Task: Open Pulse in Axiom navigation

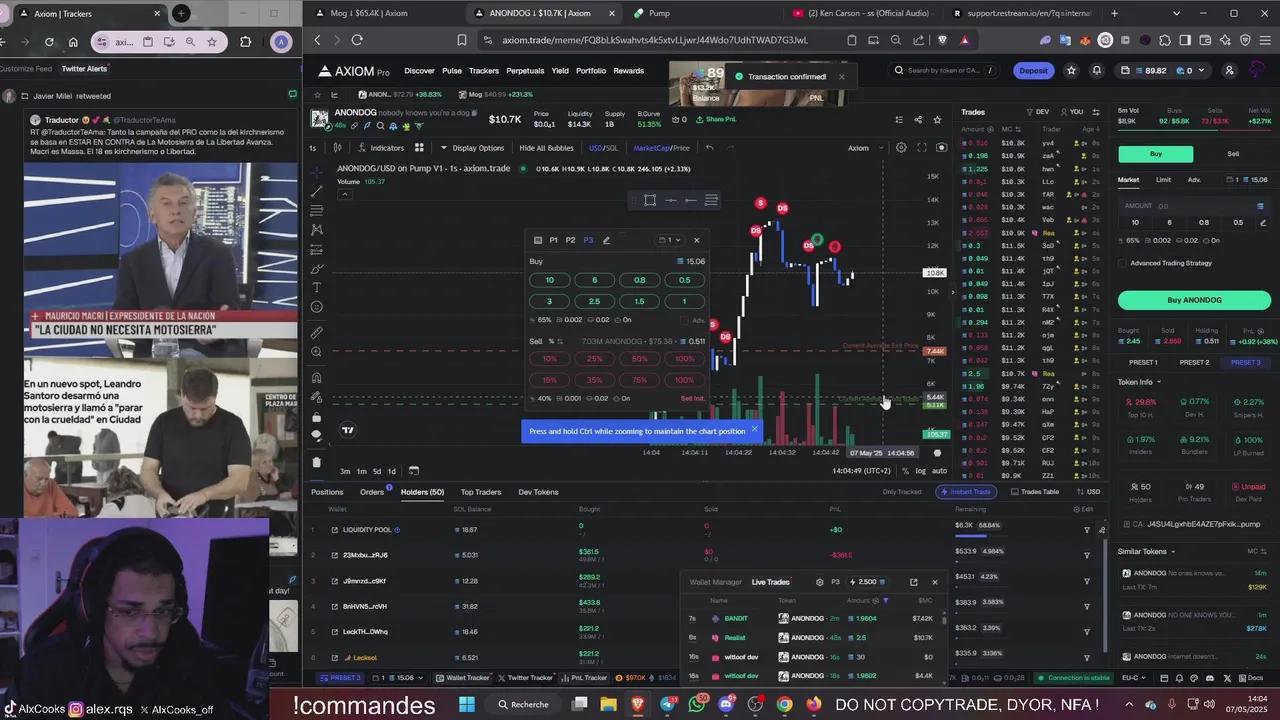Action: pyautogui.click(x=452, y=71)
